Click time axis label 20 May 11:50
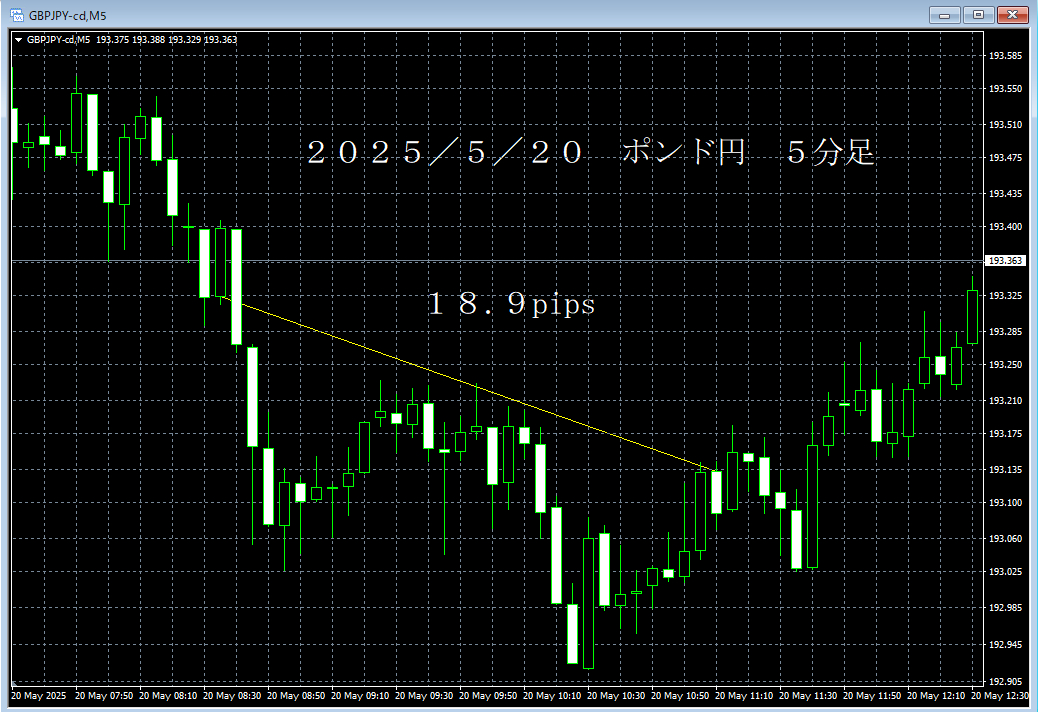This screenshot has width=1038, height=712. click(872, 695)
